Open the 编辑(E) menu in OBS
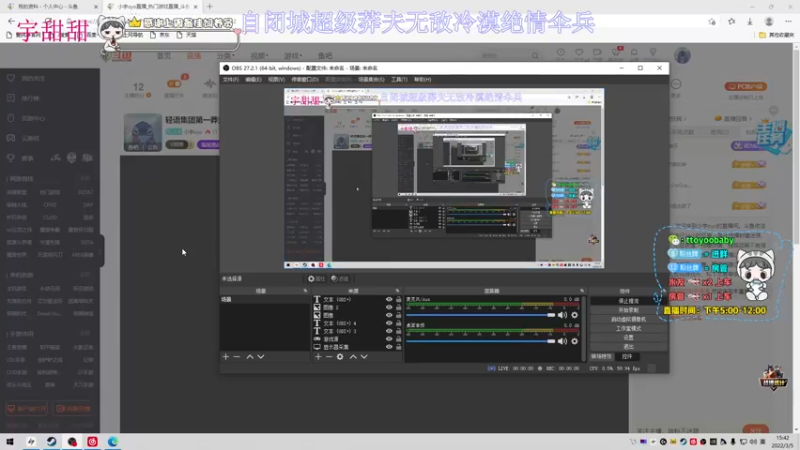This screenshot has width=800, height=450. (253, 80)
